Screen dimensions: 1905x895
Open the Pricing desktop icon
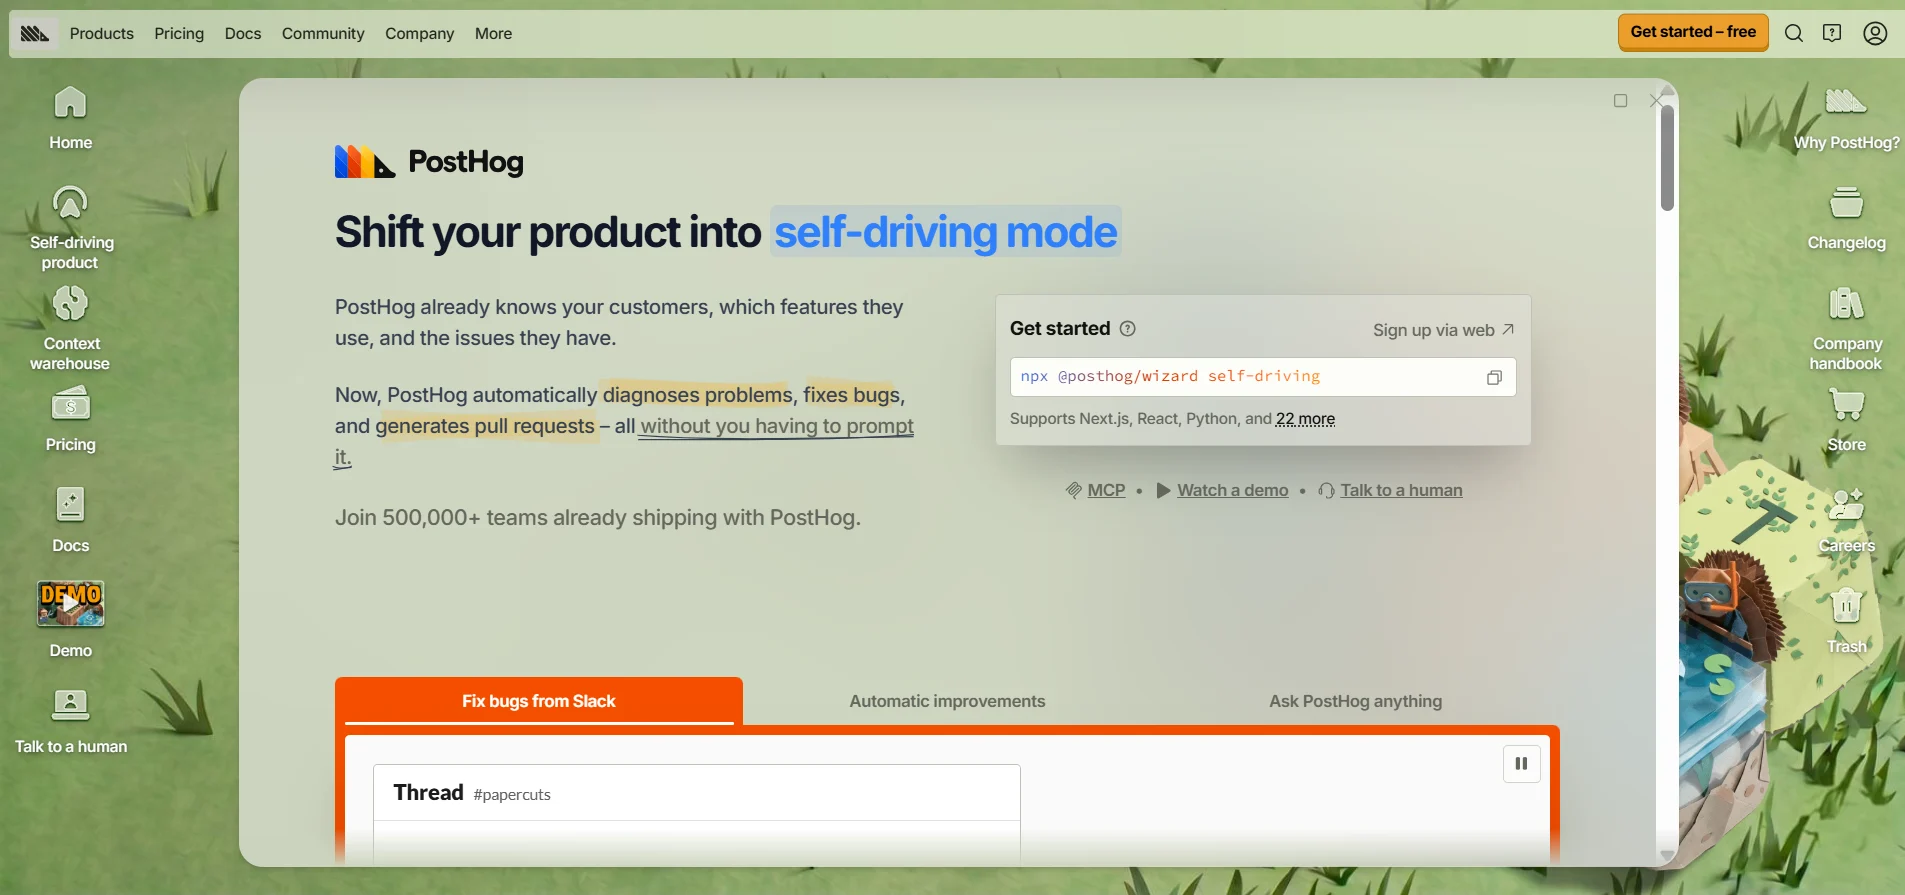click(70, 420)
